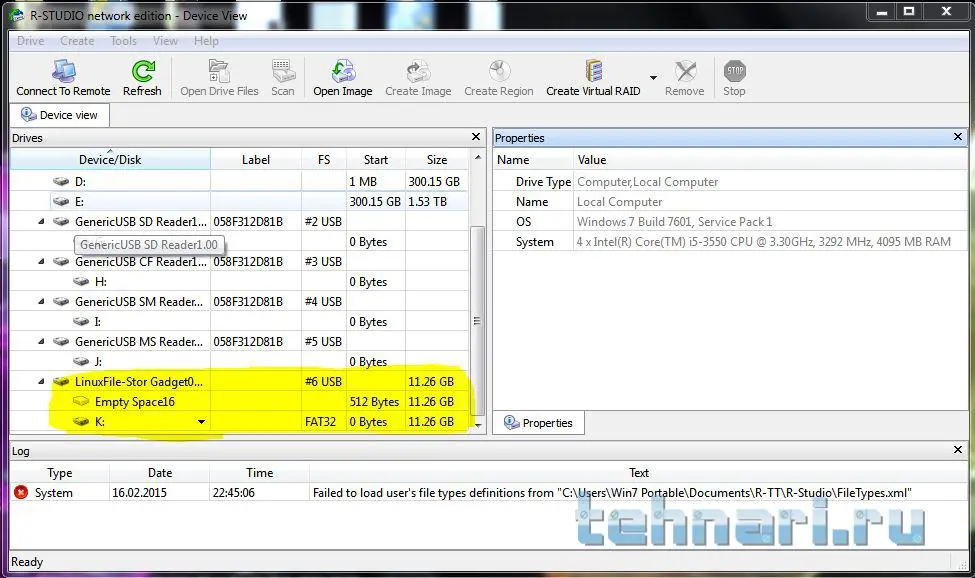Click the drive icon beside K:
The width and height of the screenshot is (975, 578).
point(81,421)
